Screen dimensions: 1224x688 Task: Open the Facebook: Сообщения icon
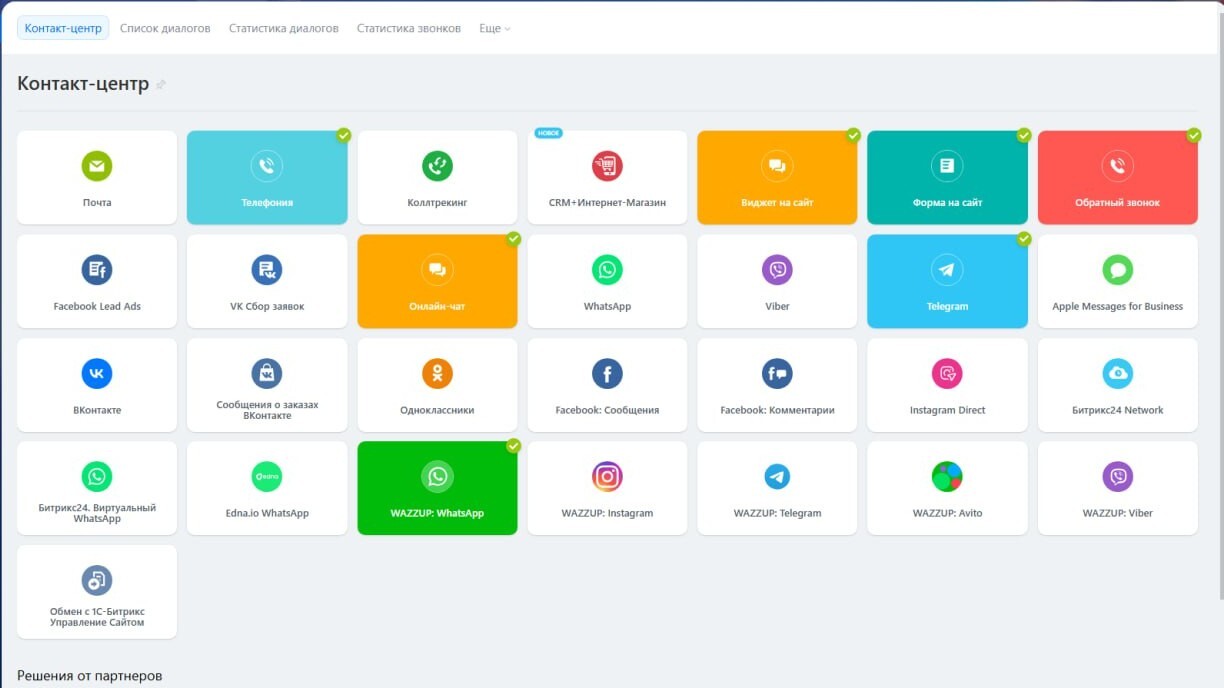pos(607,374)
